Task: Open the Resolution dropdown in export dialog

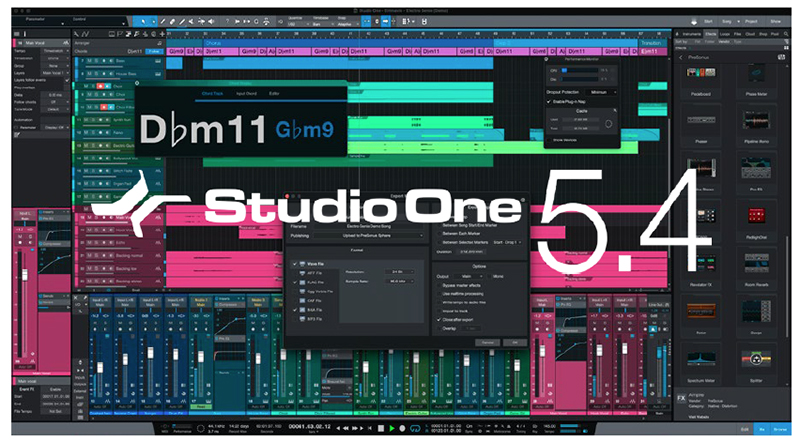Action: pos(400,272)
